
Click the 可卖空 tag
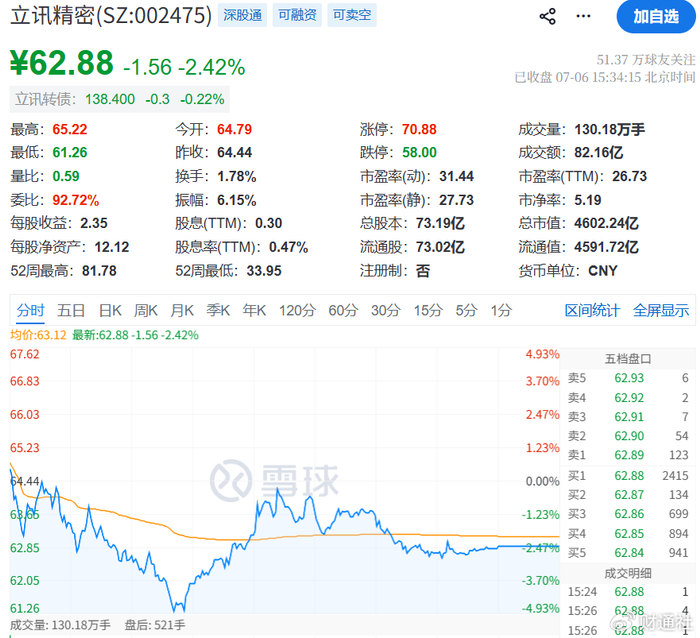point(352,15)
